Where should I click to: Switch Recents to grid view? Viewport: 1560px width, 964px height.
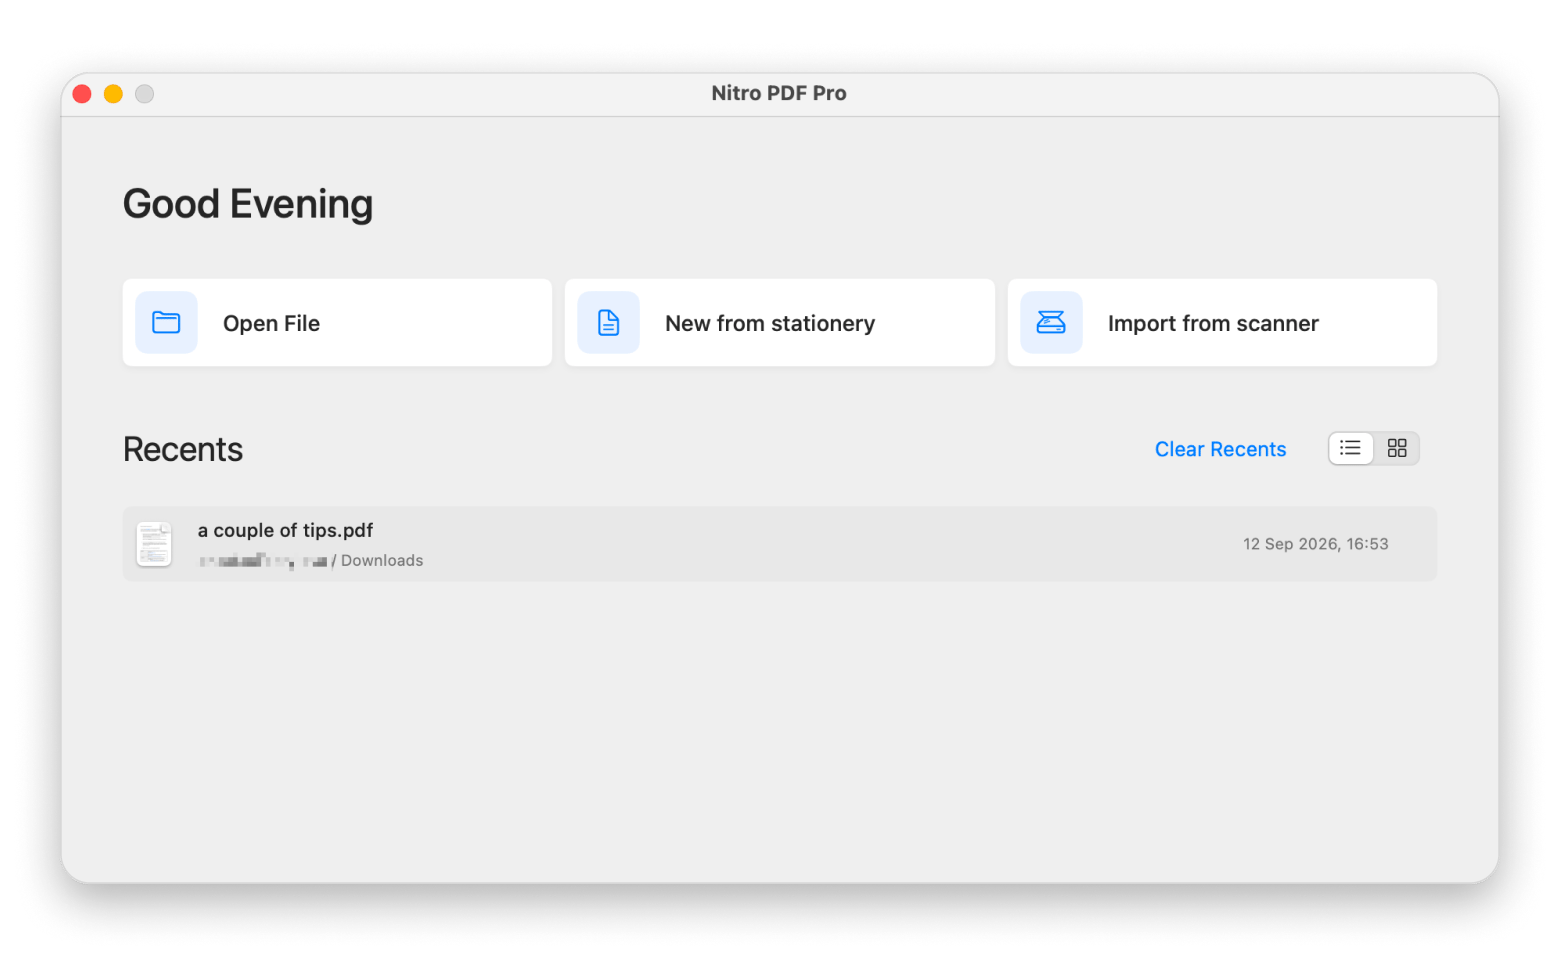(1397, 448)
